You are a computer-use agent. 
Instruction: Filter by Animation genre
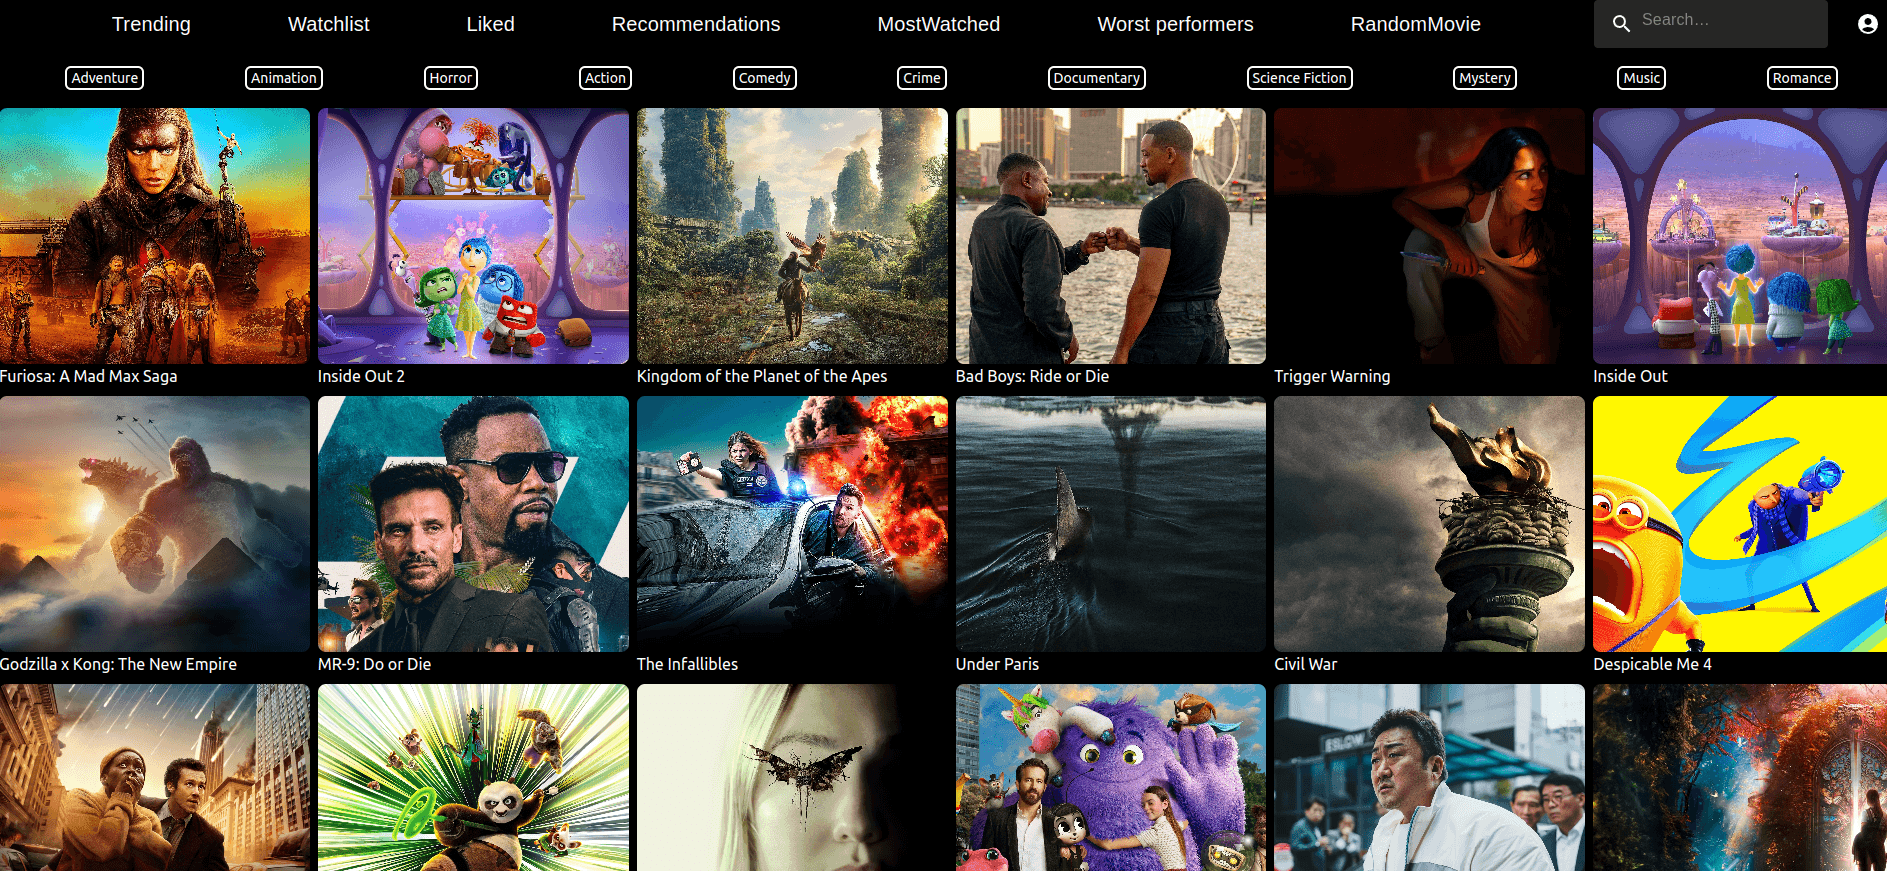(284, 78)
